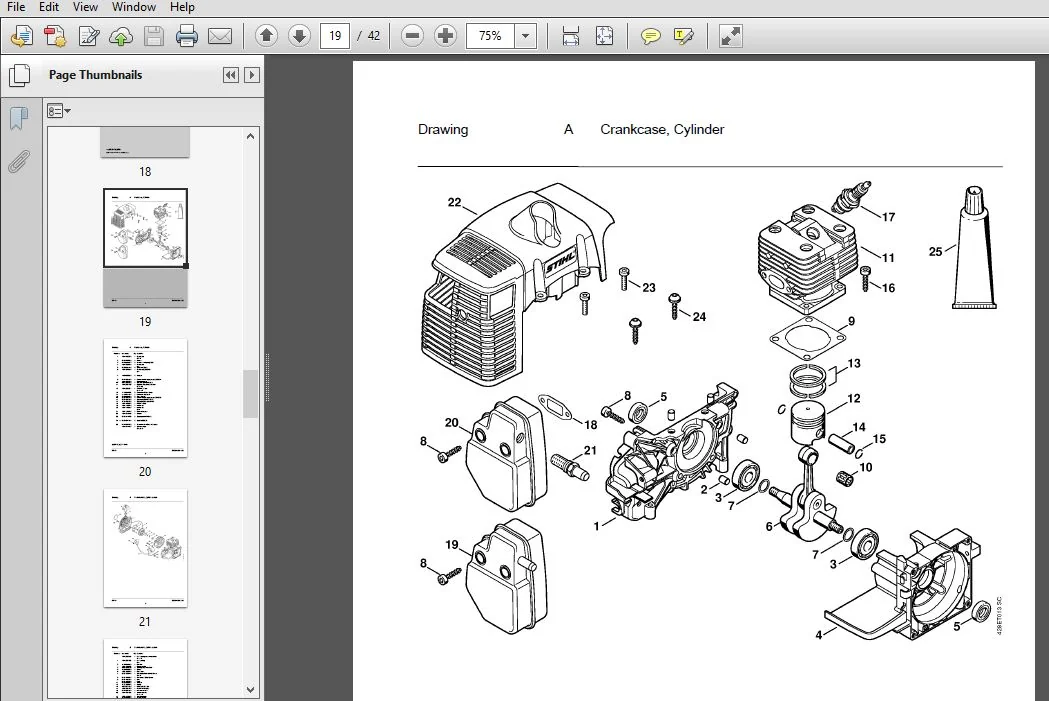Click the Fit Page icon
This screenshot has height=701, width=1049.
[604, 36]
